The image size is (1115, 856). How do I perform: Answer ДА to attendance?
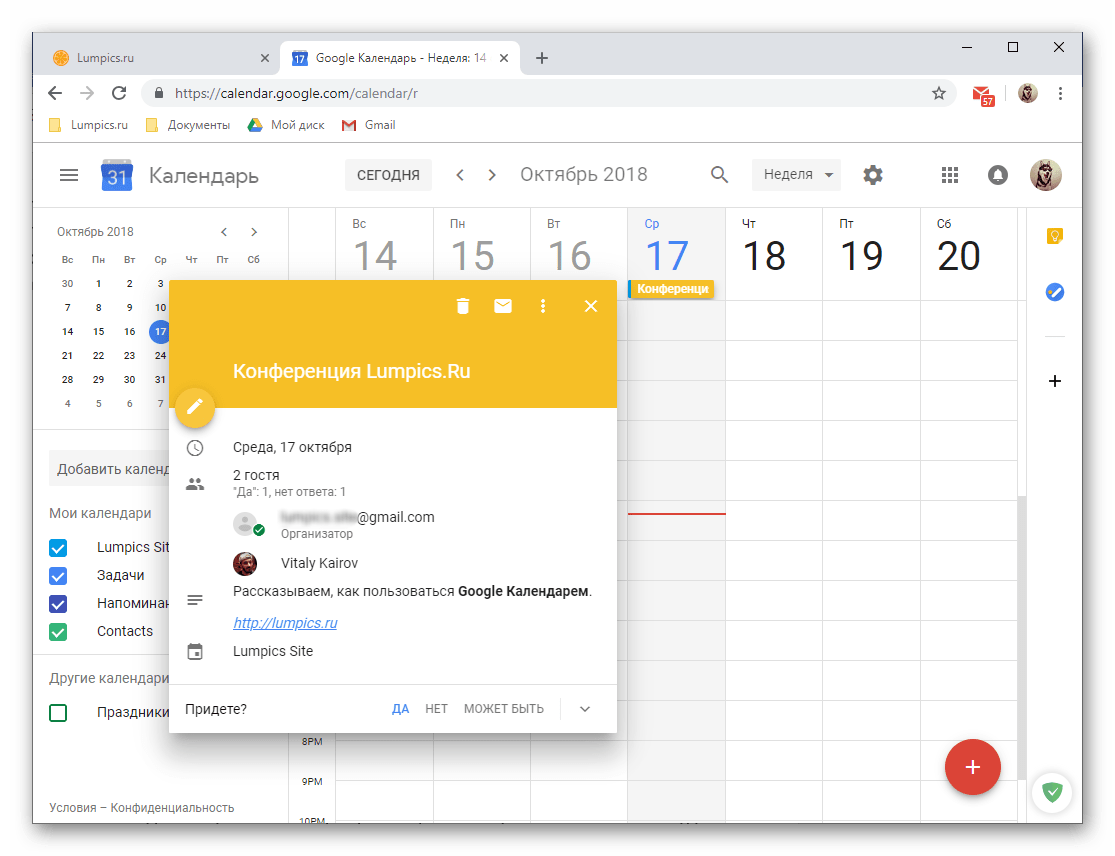click(x=400, y=709)
